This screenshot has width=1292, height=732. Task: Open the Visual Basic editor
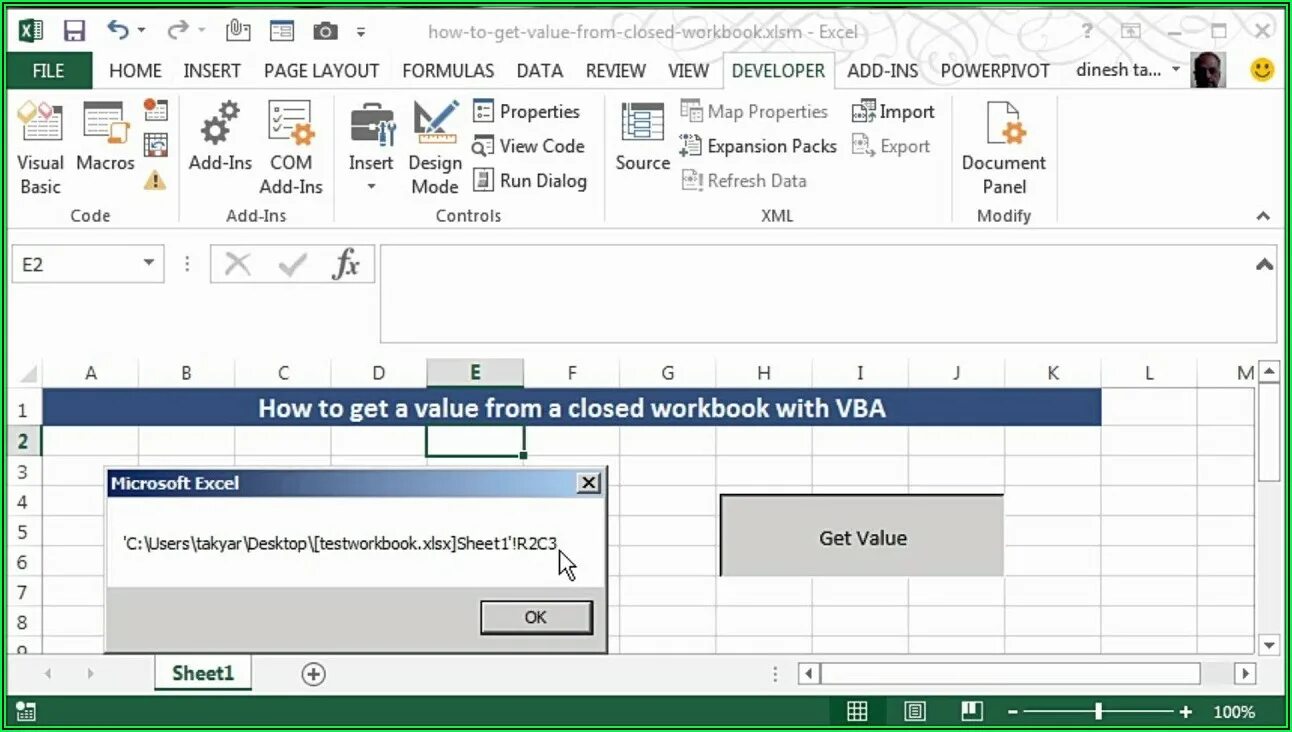click(40, 148)
